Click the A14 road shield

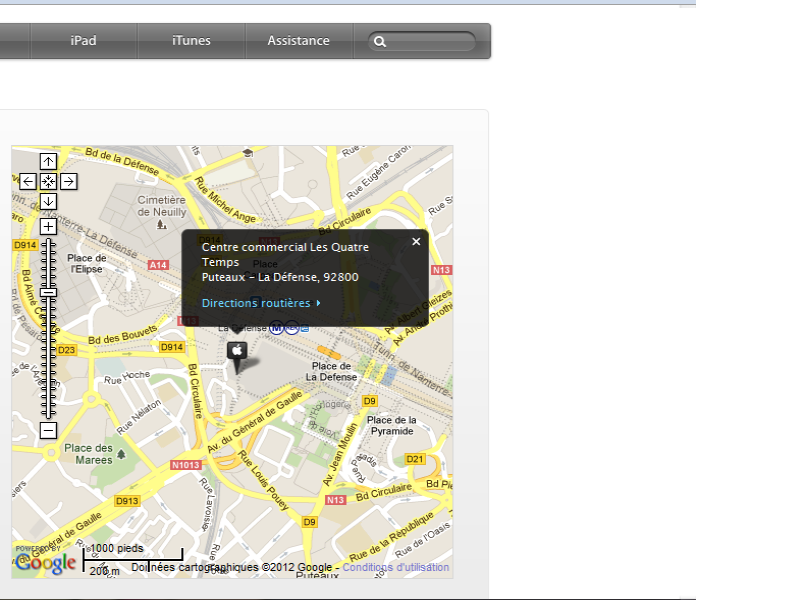pos(158,265)
